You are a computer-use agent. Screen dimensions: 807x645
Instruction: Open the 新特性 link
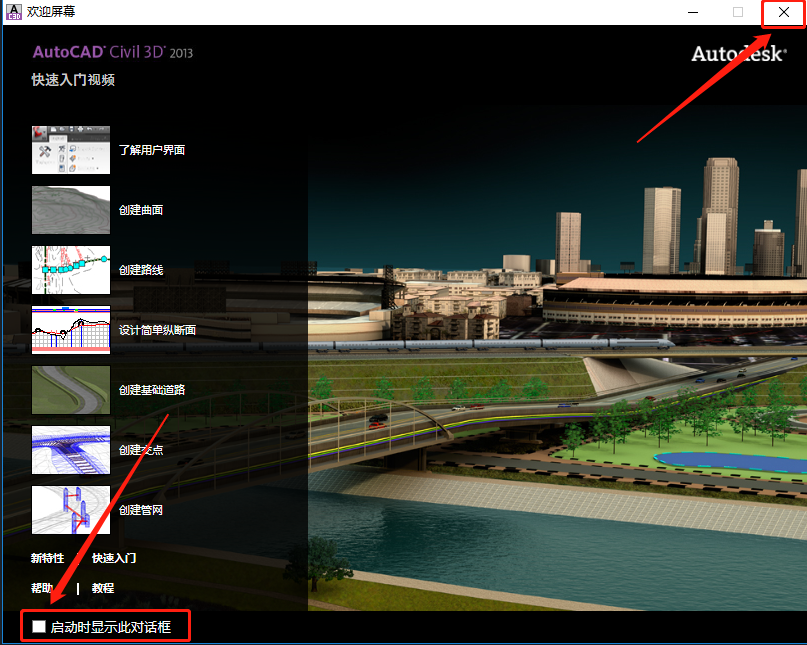tap(47, 558)
